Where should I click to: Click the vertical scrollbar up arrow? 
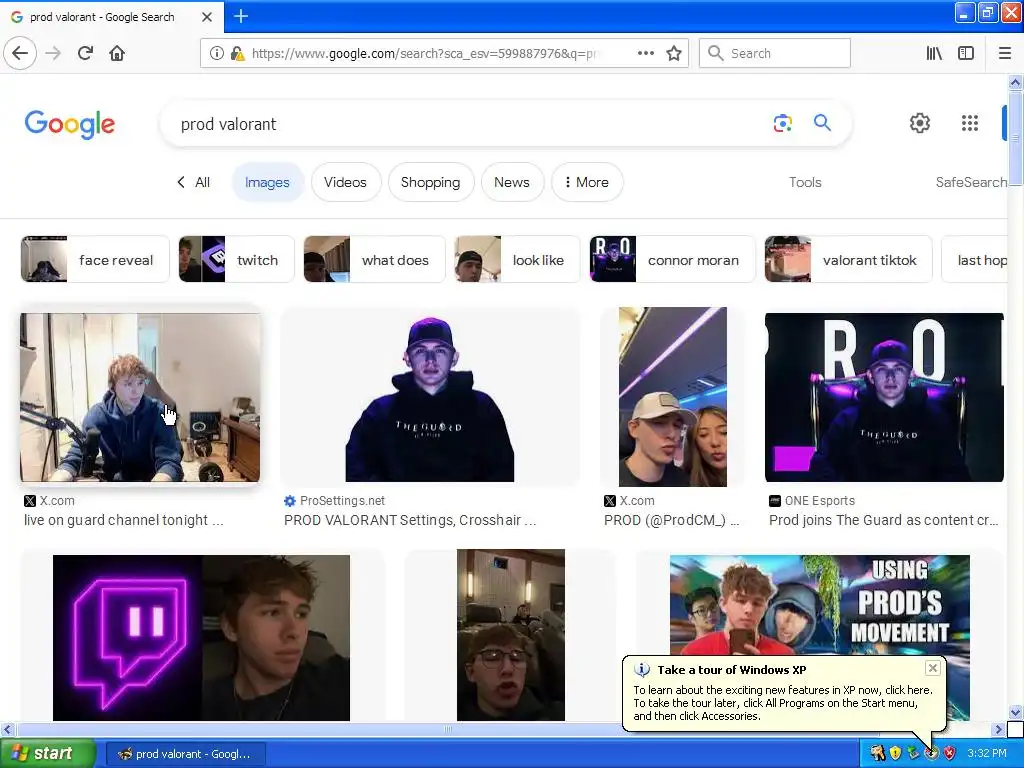pos(1015,82)
